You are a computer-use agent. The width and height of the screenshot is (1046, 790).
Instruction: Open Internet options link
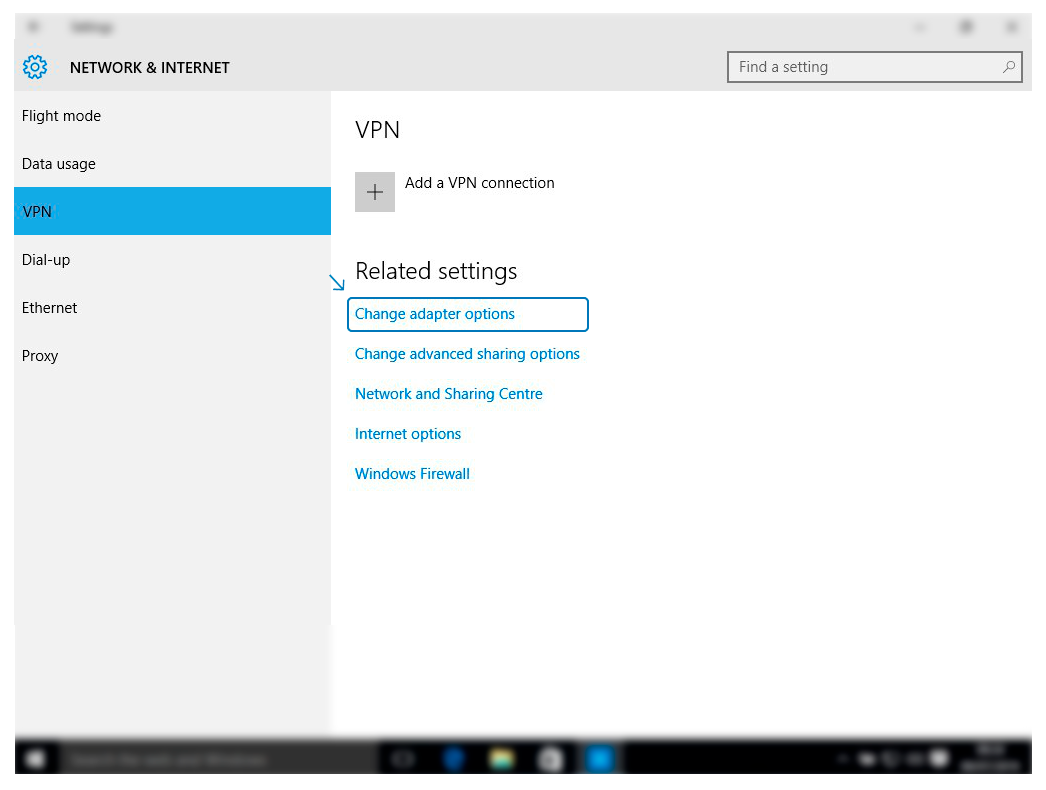pos(408,434)
